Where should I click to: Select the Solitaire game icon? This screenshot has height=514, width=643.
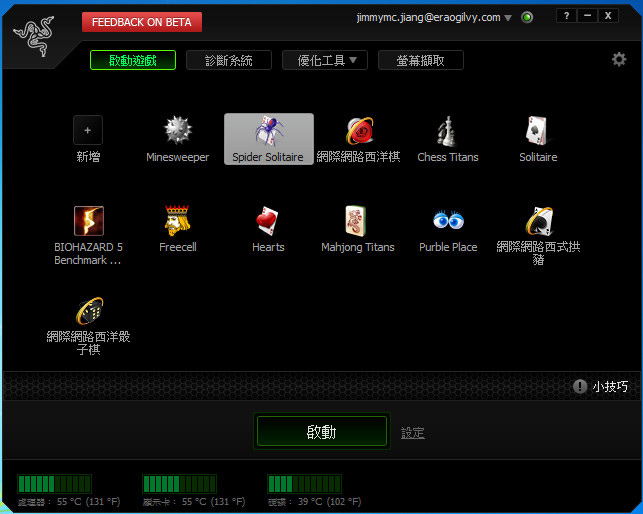point(538,130)
